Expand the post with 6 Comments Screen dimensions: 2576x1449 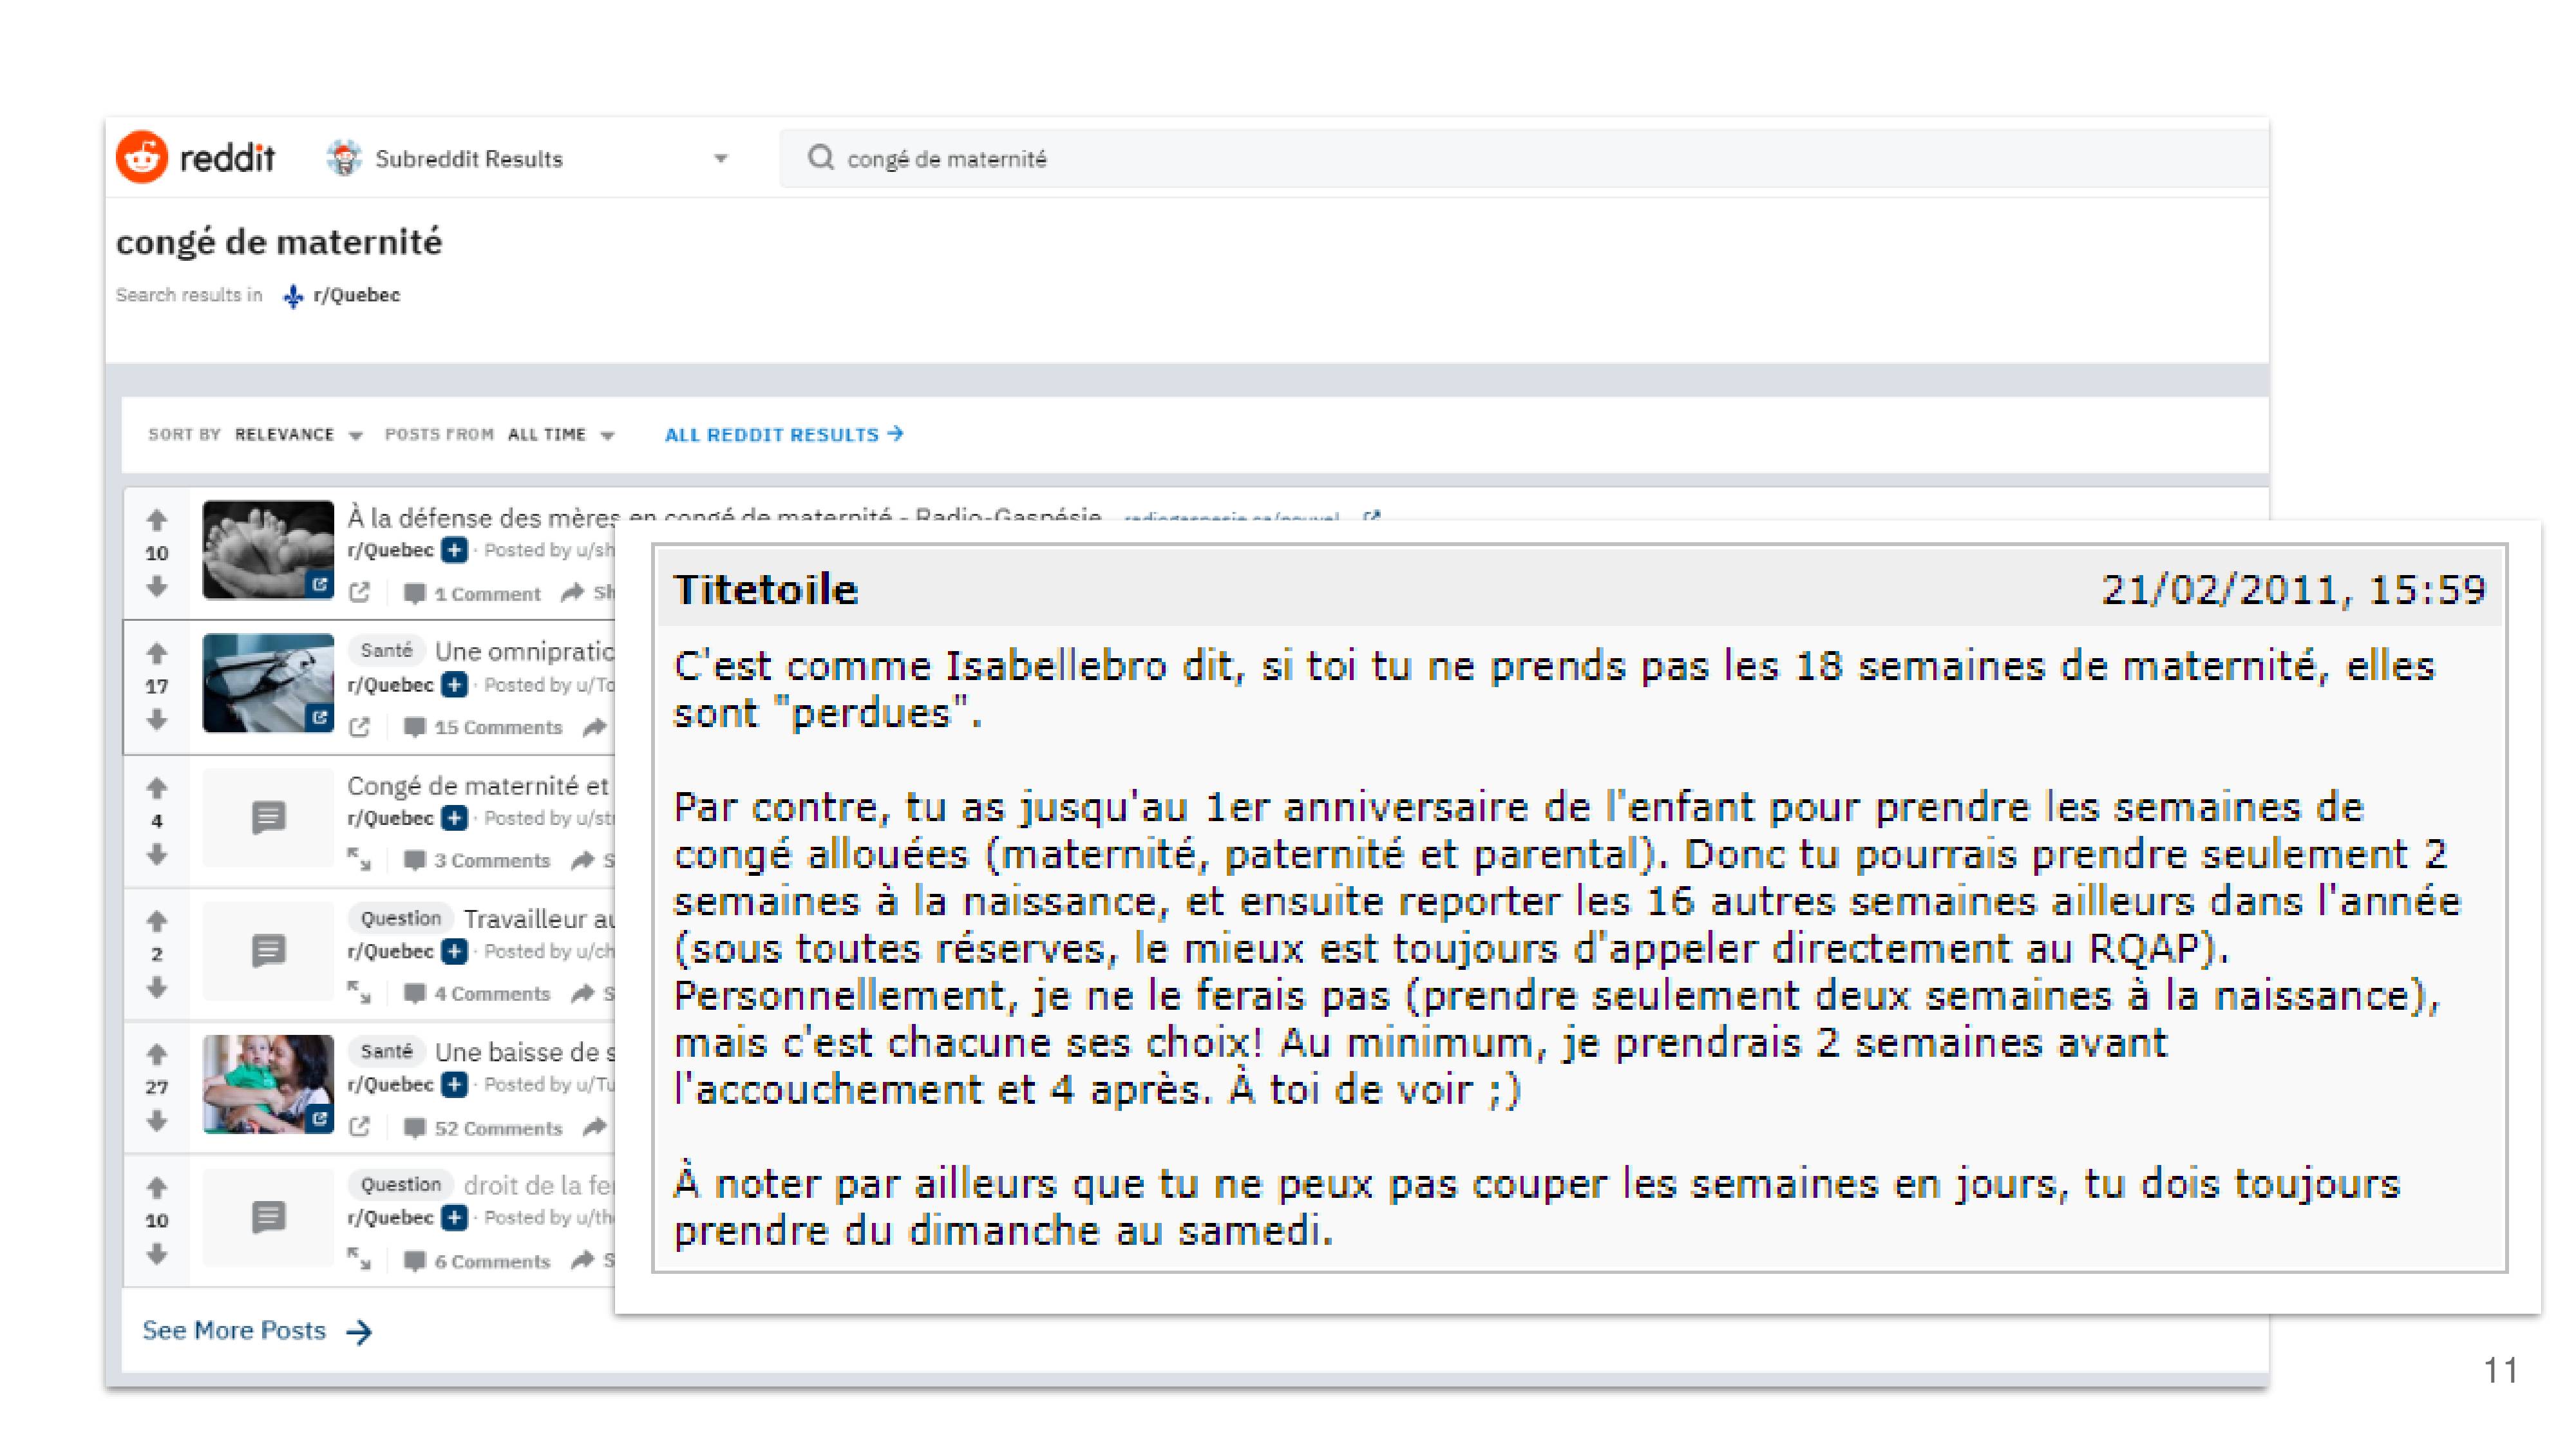[x=359, y=1260]
